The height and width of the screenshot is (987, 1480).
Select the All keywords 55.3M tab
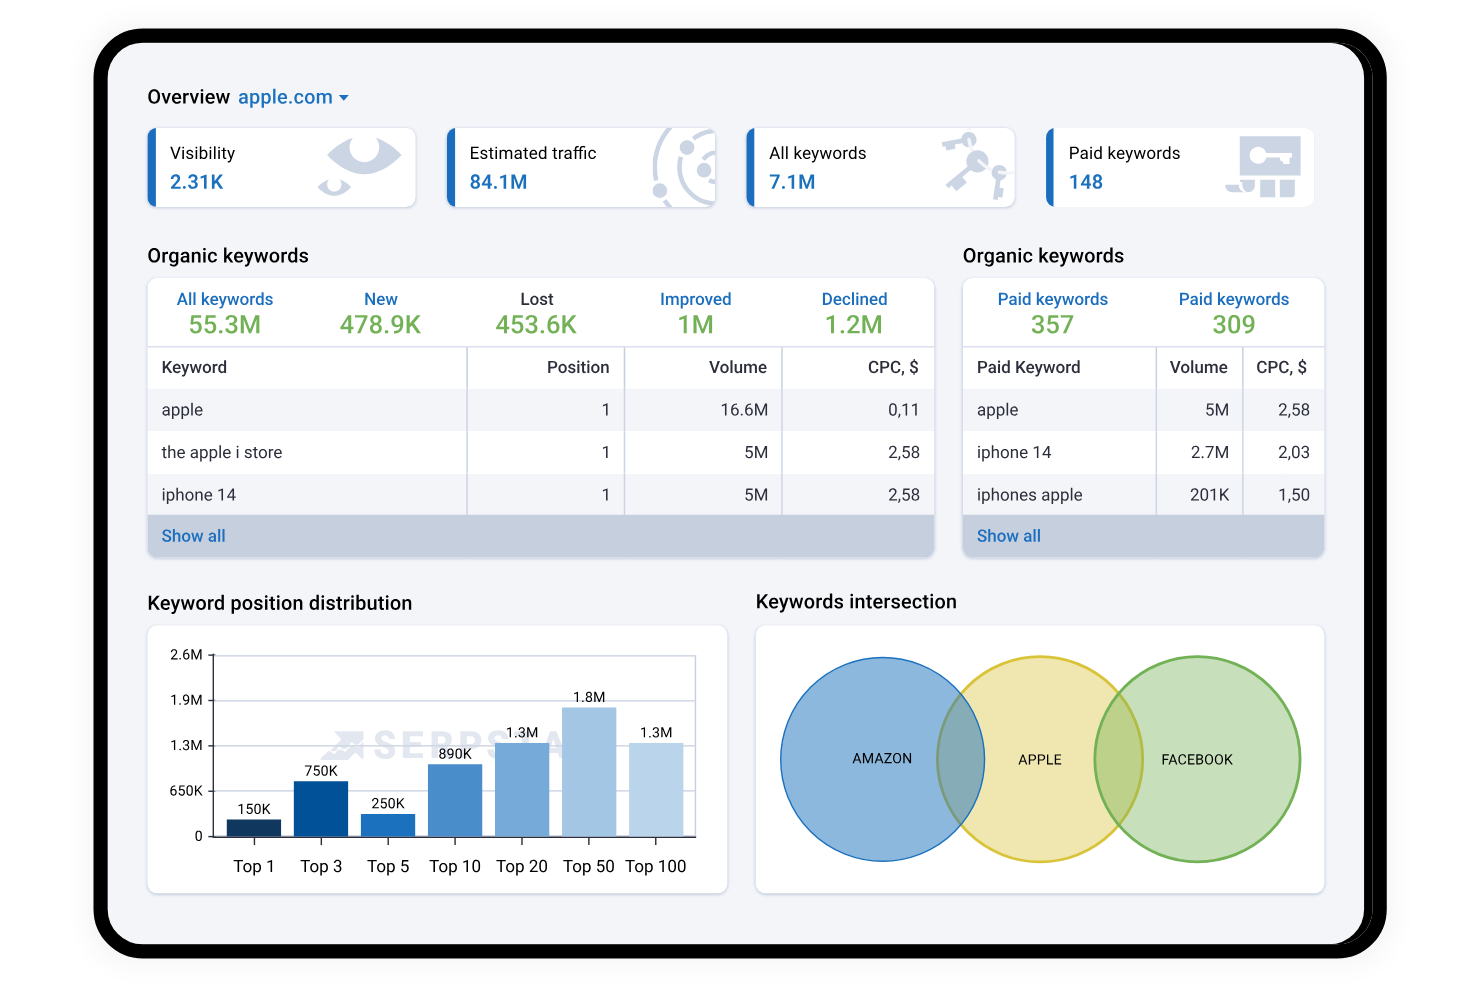click(x=225, y=313)
